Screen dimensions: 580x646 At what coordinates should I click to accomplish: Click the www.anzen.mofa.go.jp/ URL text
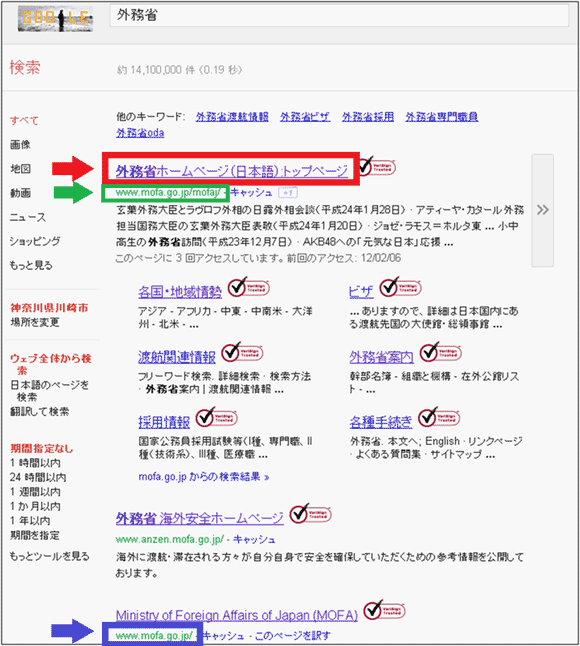coord(170,539)
